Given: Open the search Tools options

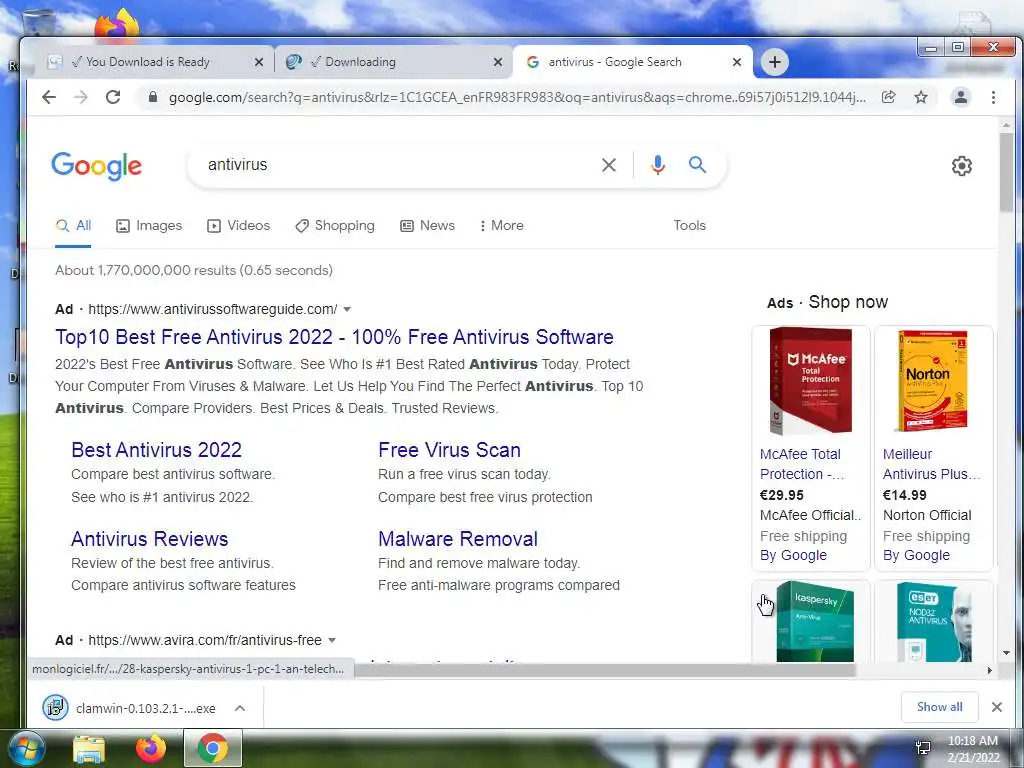Looking at the screenshot, I should (x=690, y=226).
